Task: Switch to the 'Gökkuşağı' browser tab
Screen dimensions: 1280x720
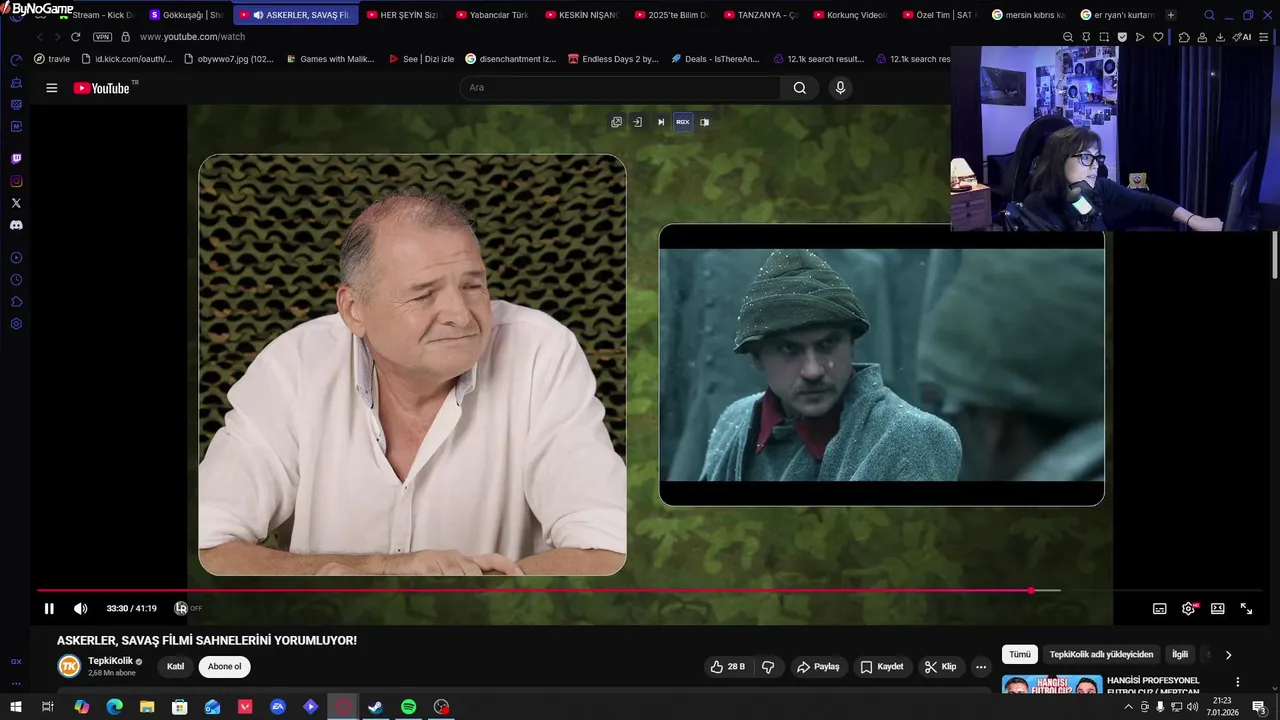Action: [x=186, y=15]
